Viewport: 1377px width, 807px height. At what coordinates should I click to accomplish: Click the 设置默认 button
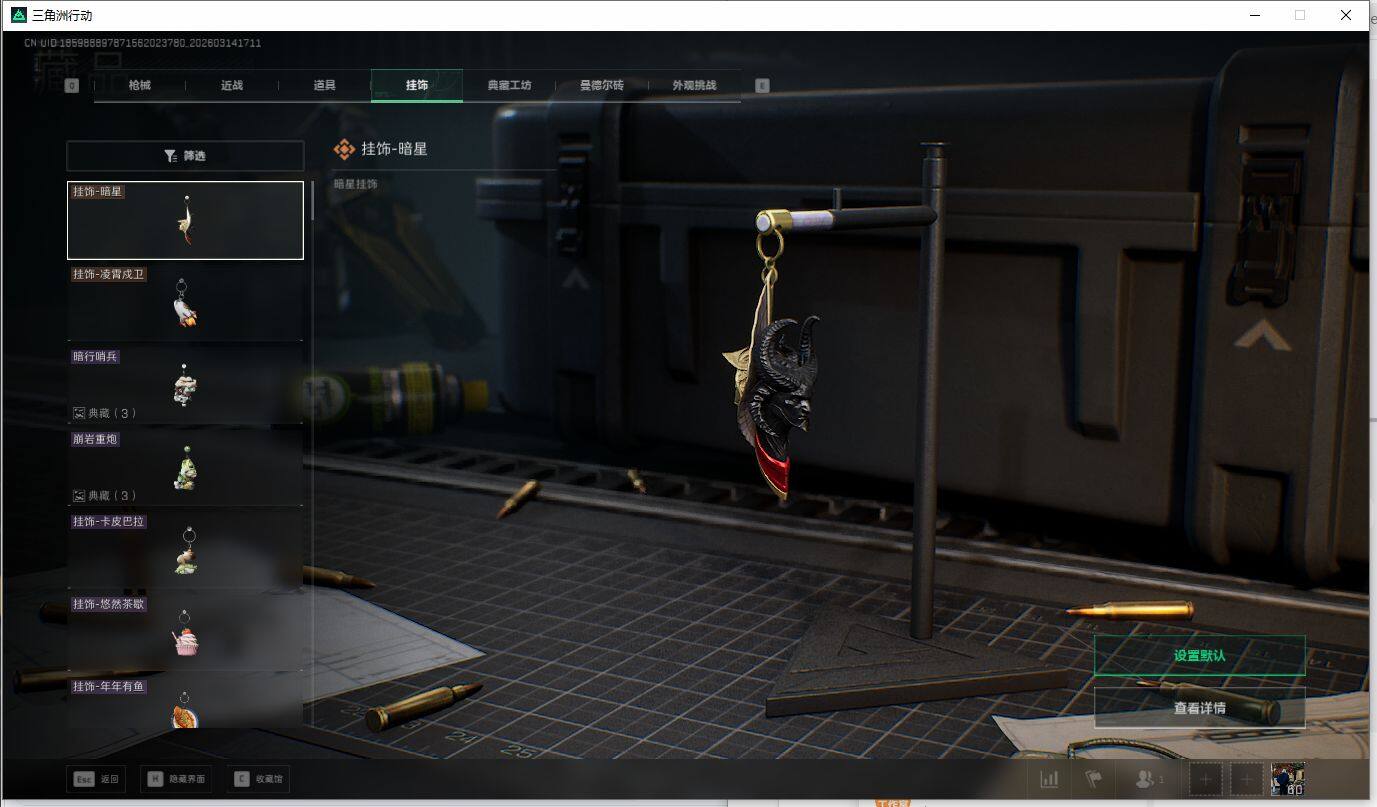click(x=1200, y=656)
